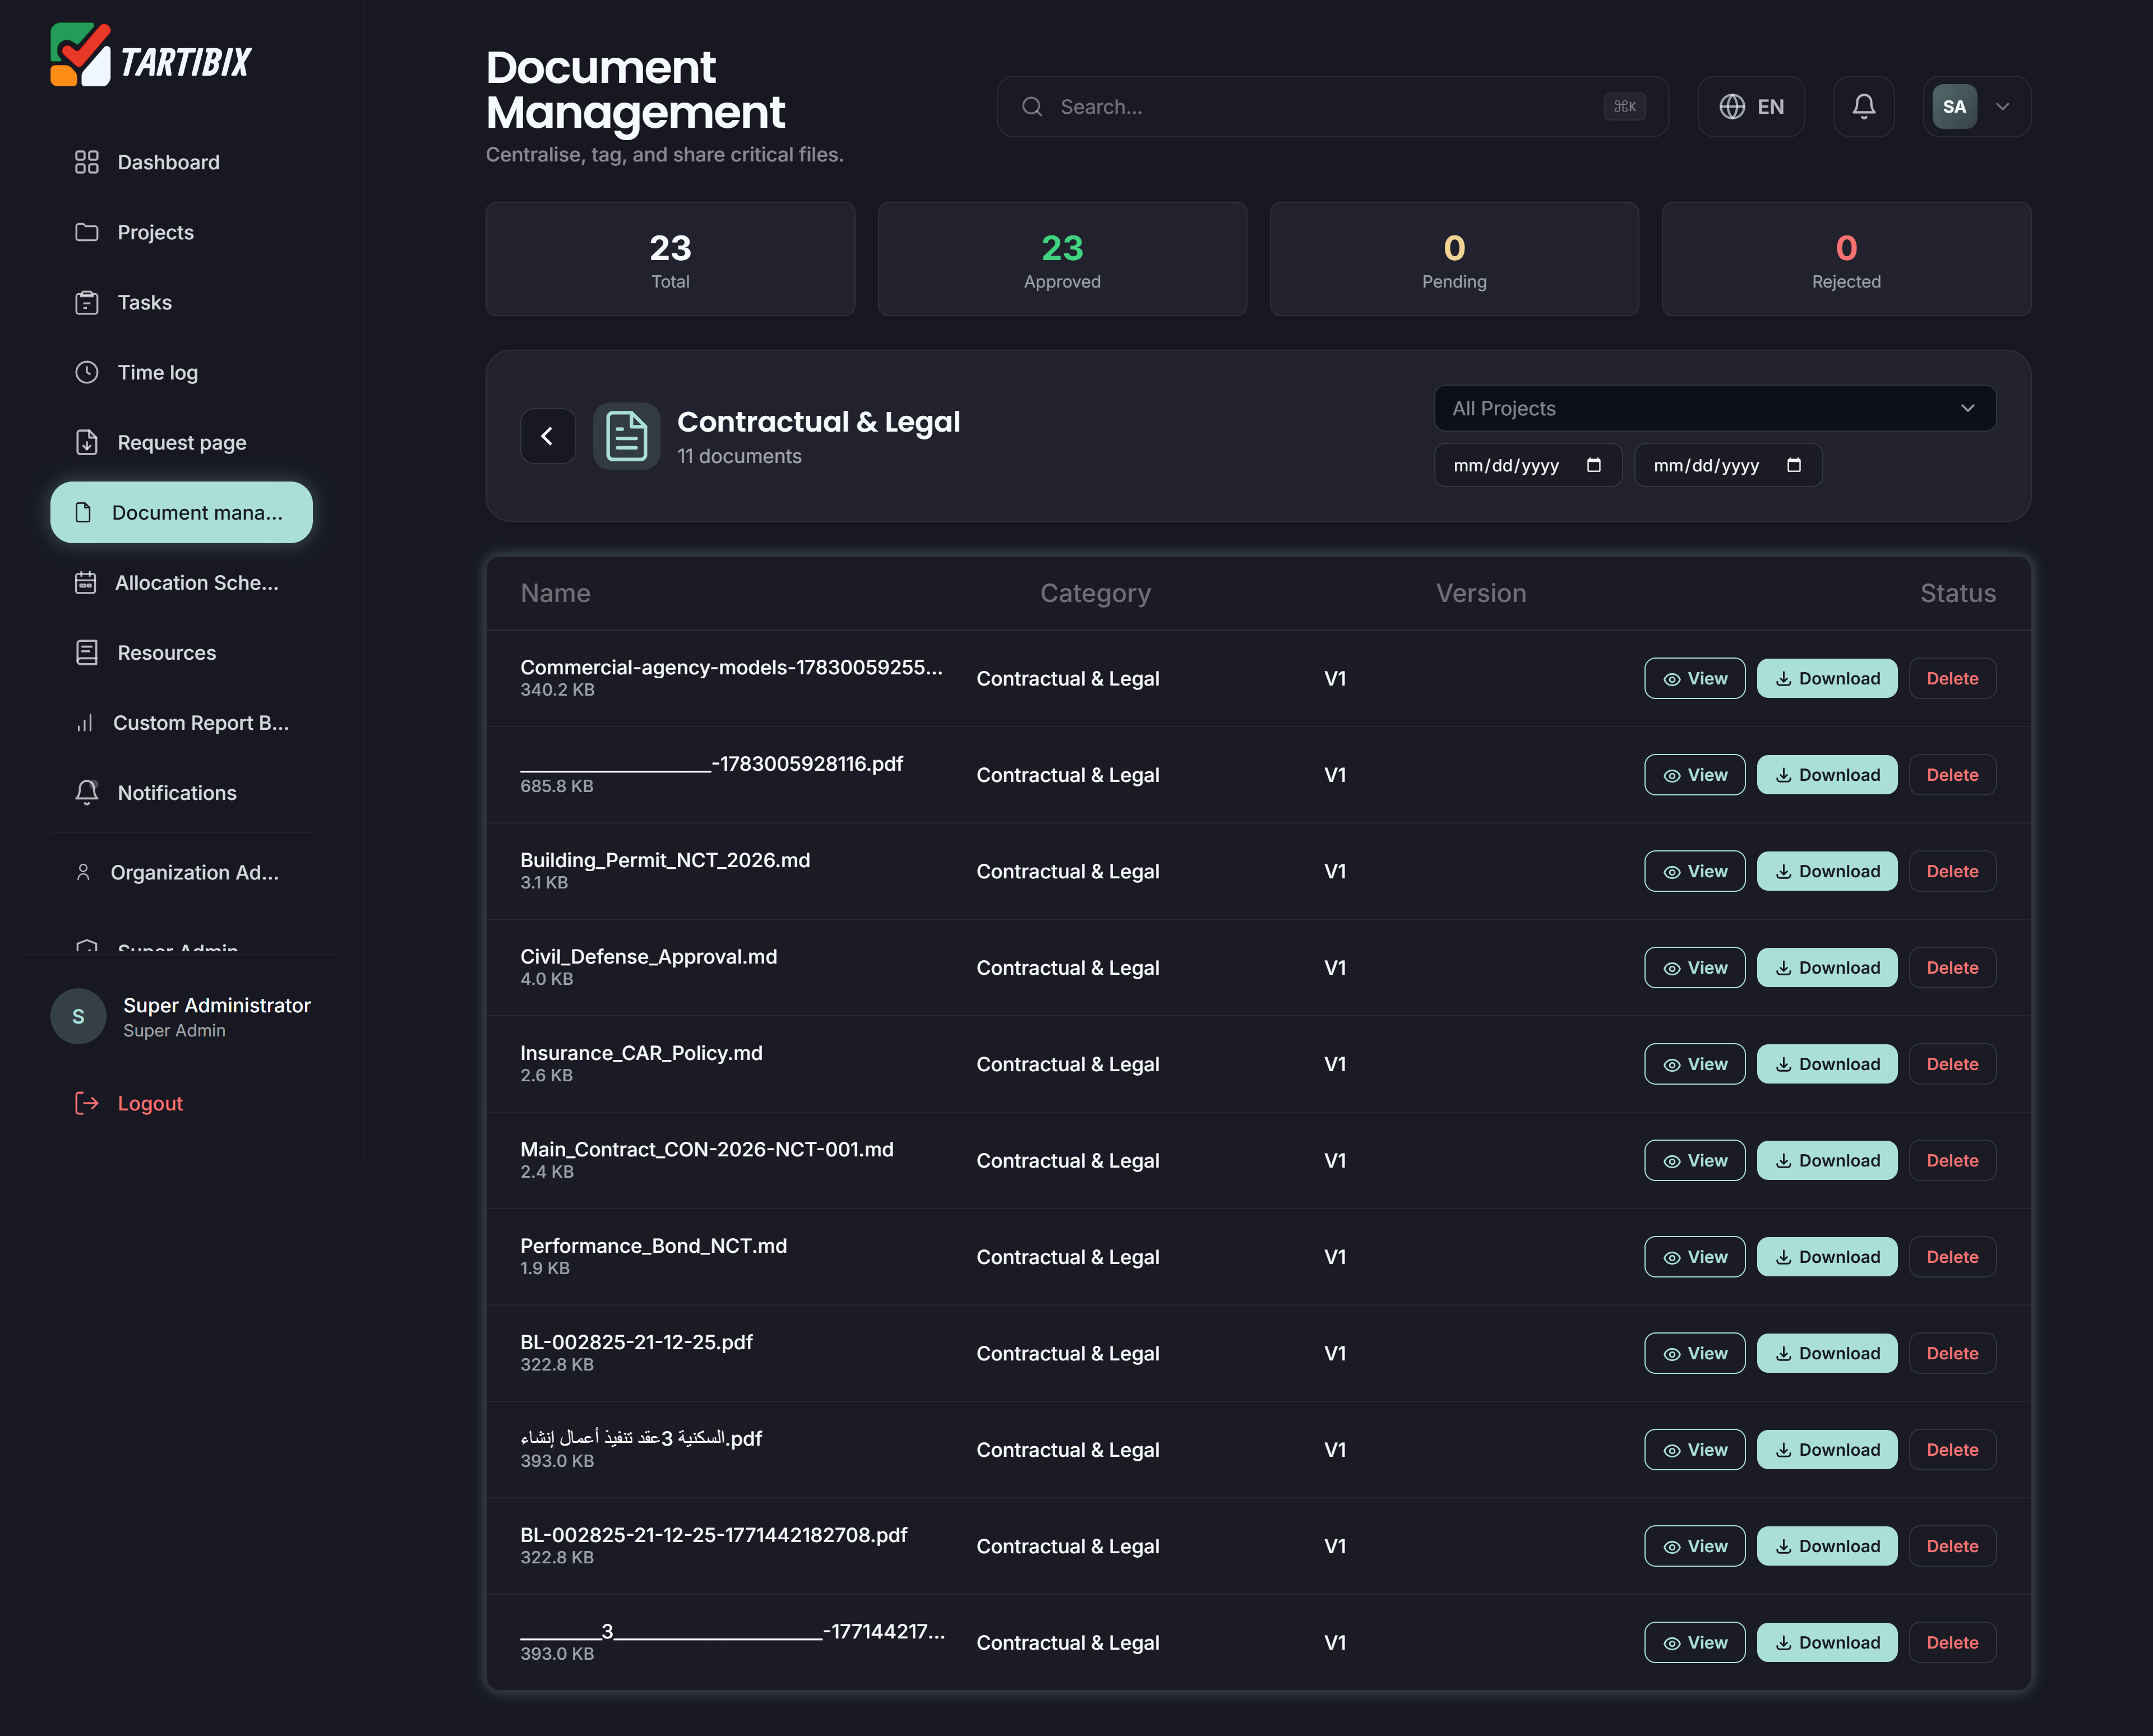Open the start date calendar picker icon
Image resolution: width=2153 pixels, height=1736 pixels.
coord(1593,465)
